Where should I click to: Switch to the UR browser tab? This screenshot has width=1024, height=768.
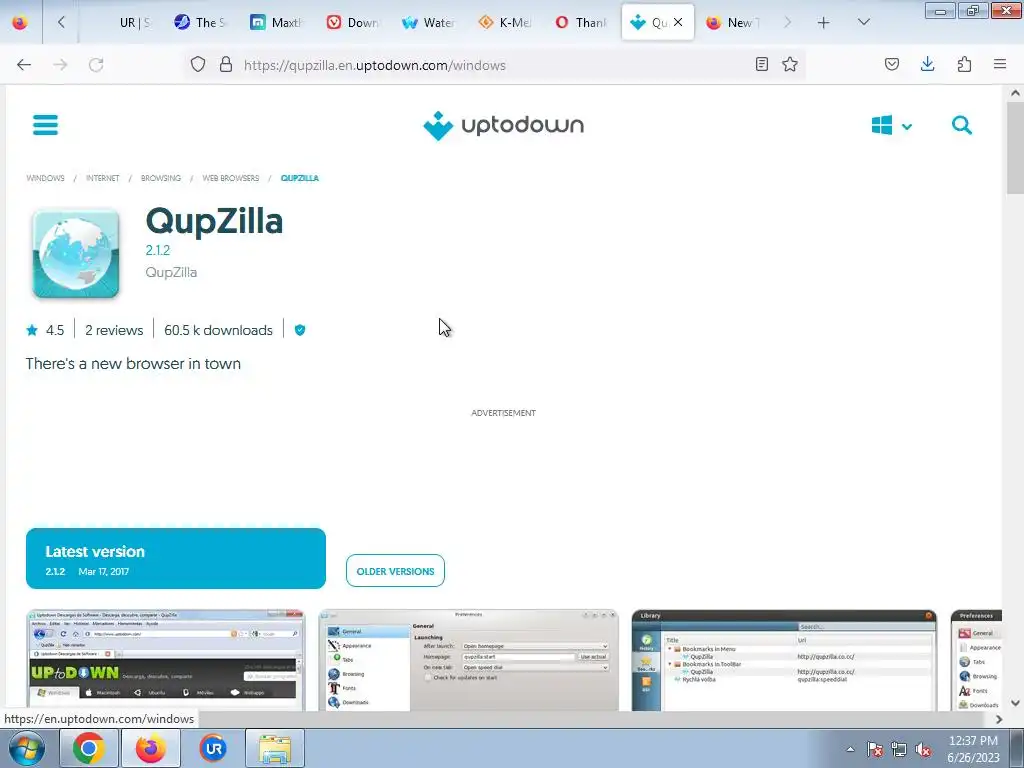tap(135, 23)
